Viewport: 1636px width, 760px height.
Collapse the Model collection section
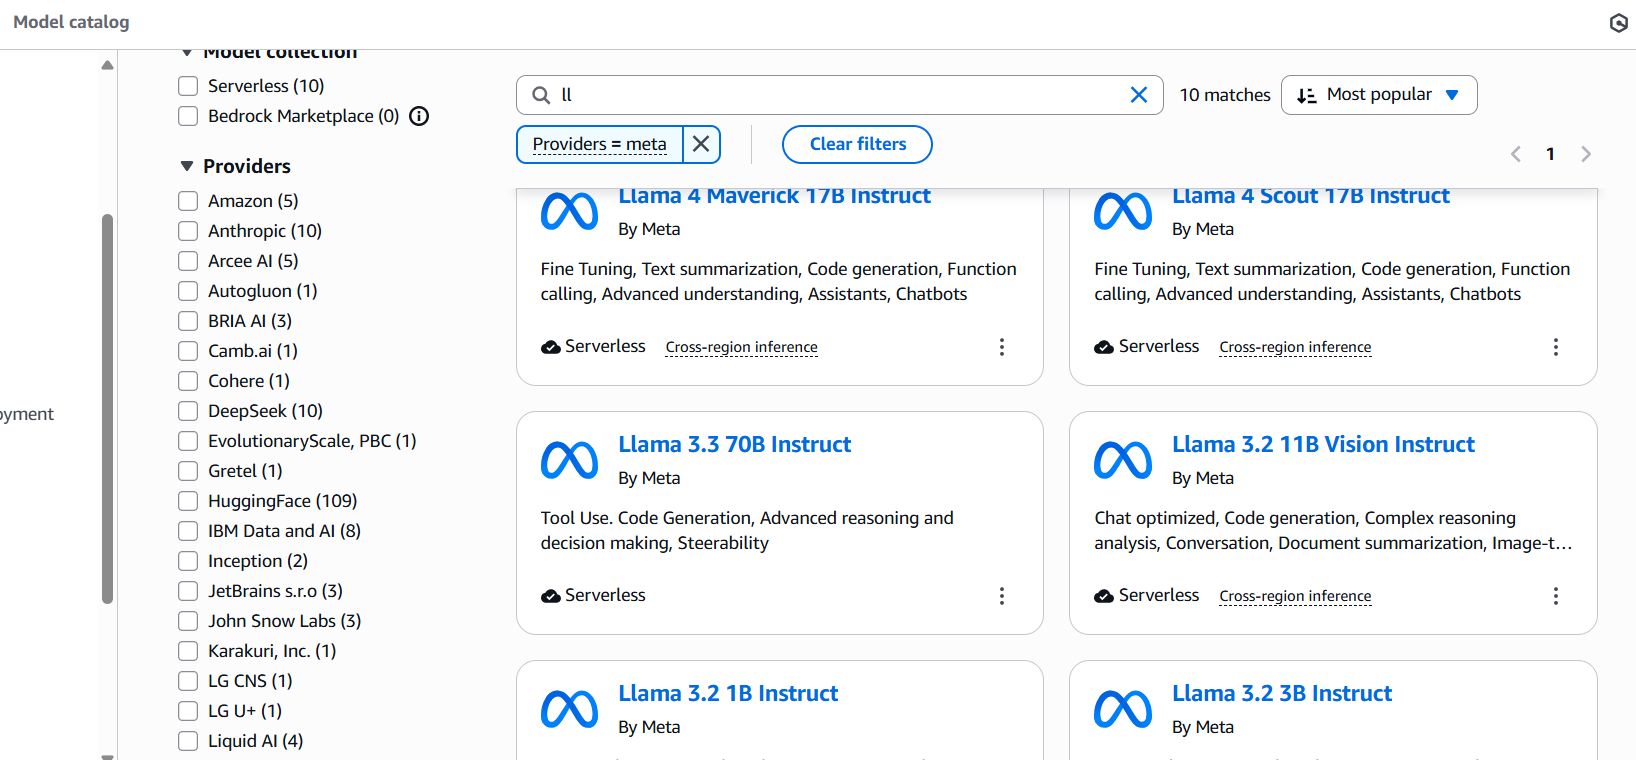tap(187, 53)
